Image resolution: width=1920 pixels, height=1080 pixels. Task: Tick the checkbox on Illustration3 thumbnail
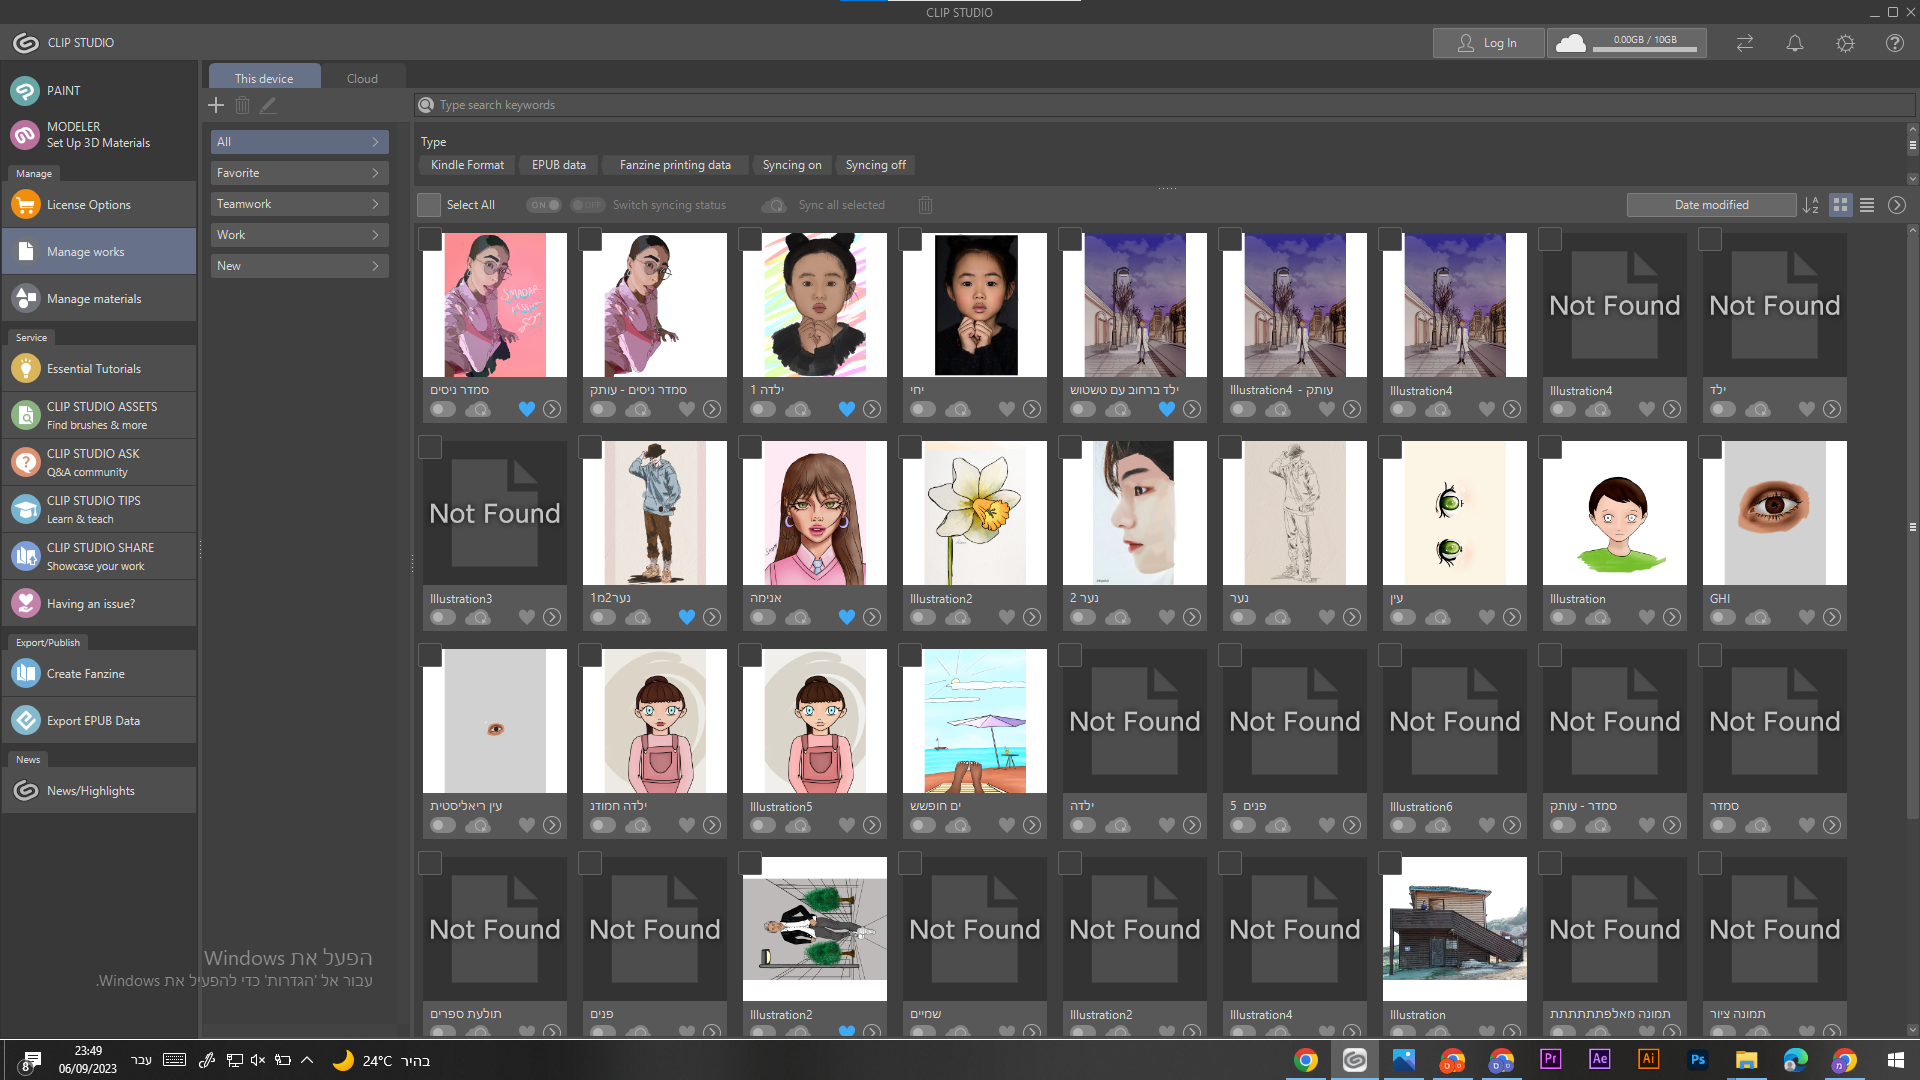[x=430, y=447]
